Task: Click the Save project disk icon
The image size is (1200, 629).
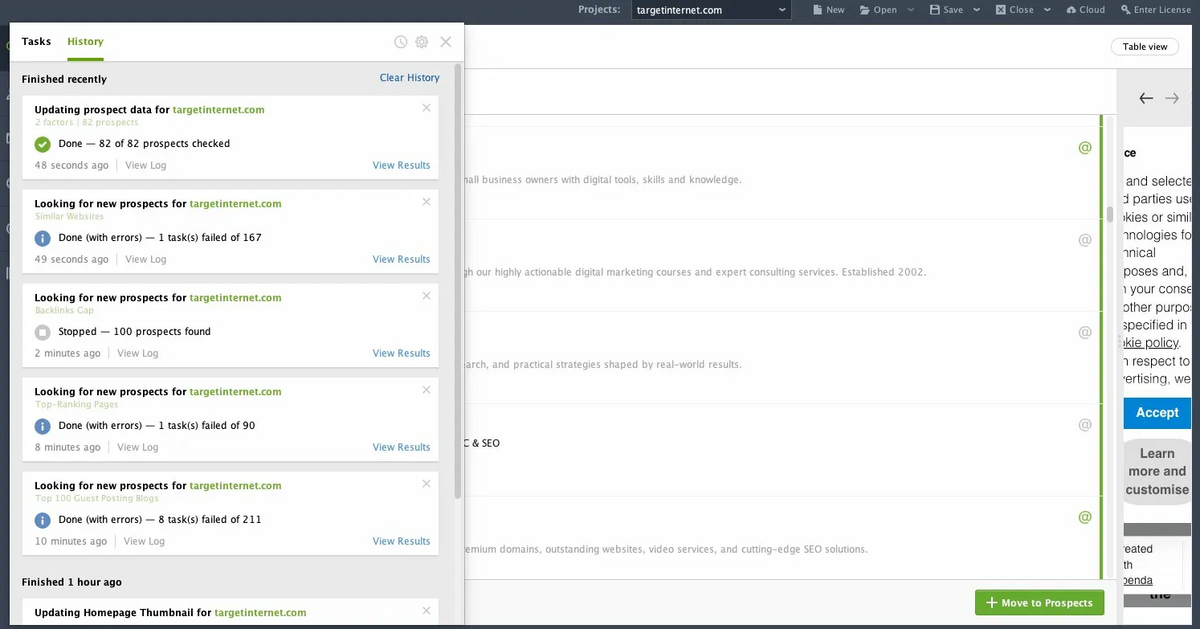Action: pyautogui.click(x=934, y=10)
